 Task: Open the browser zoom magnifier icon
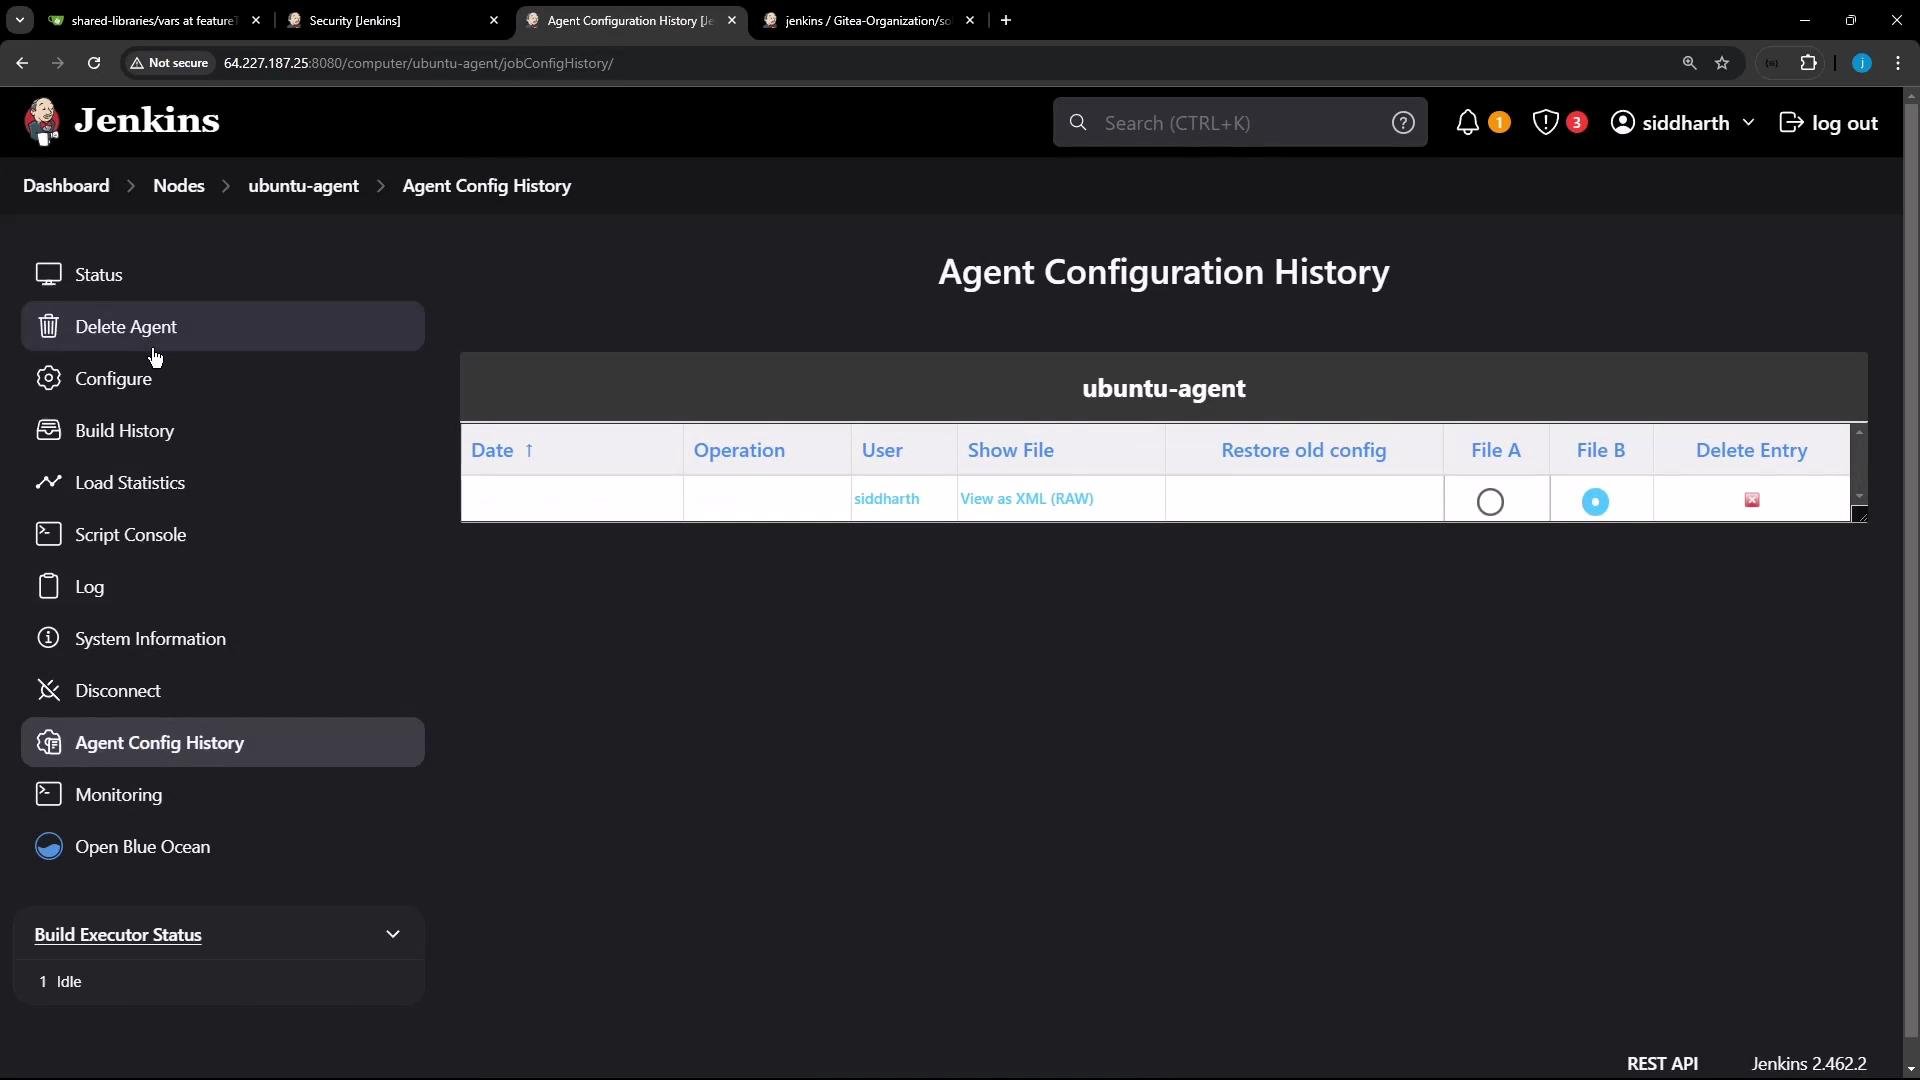click(x=1689, y=63)
